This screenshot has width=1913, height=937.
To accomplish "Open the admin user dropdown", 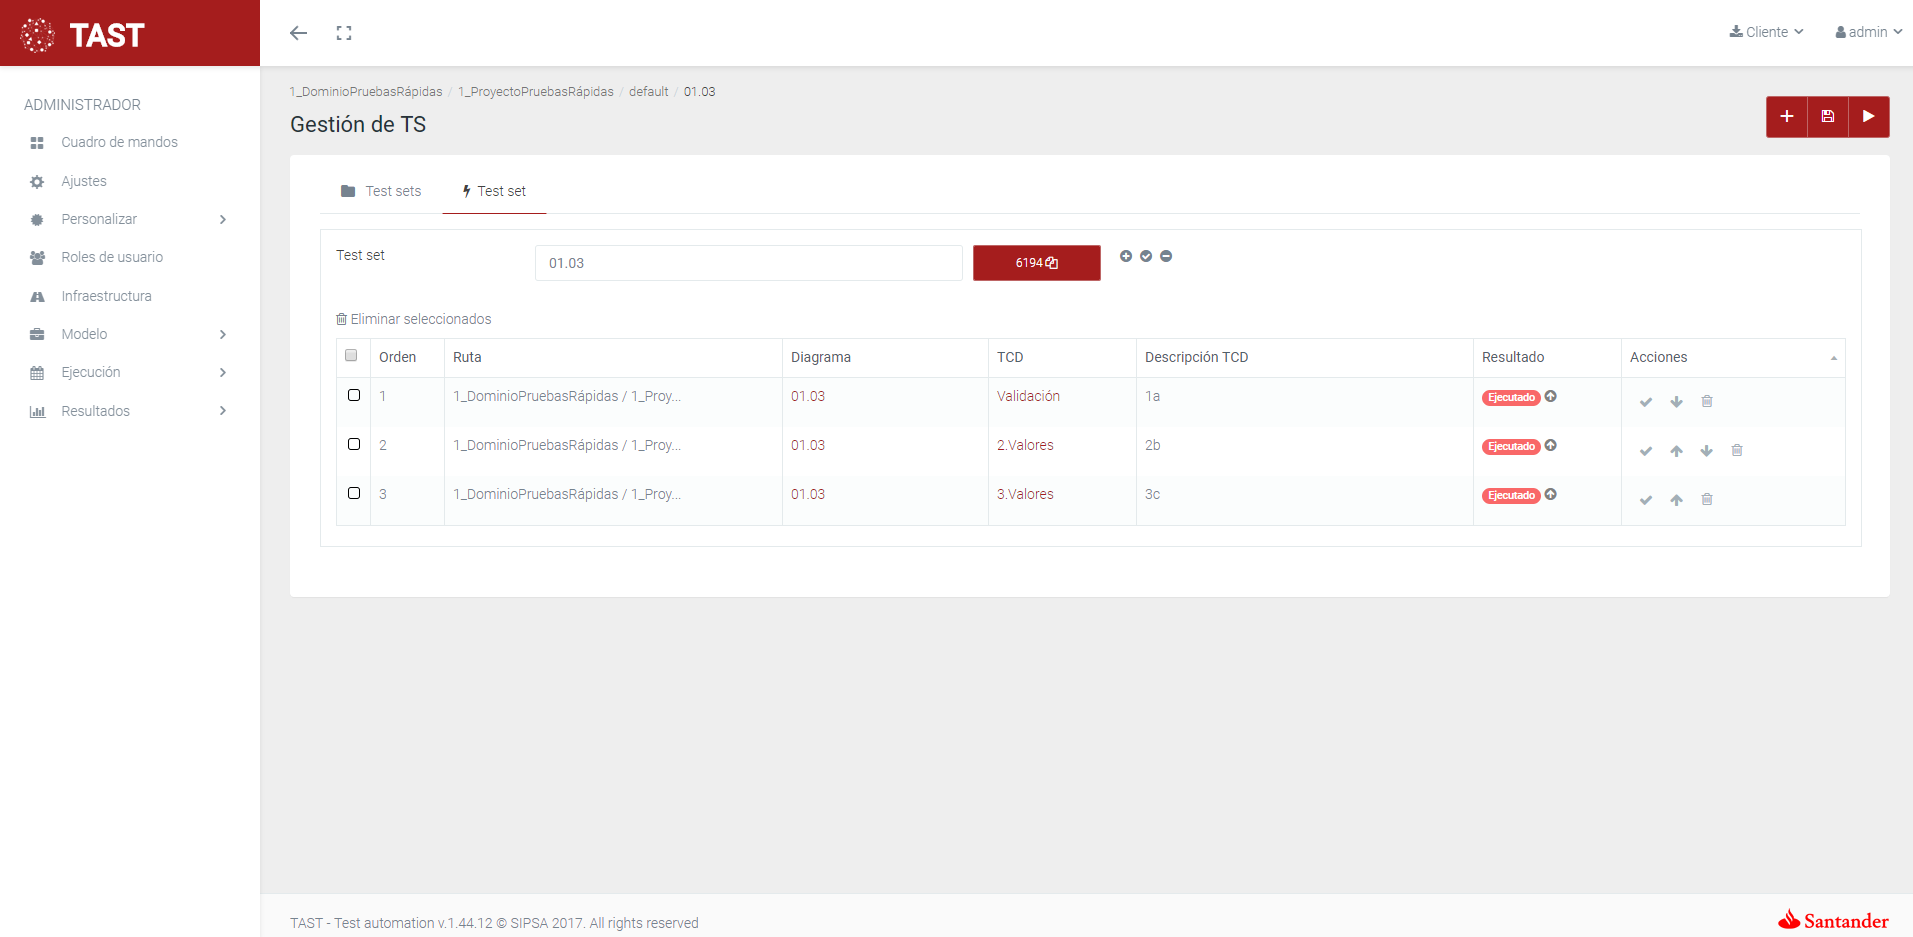I will pyautogui.click(x=1867, y=32).
